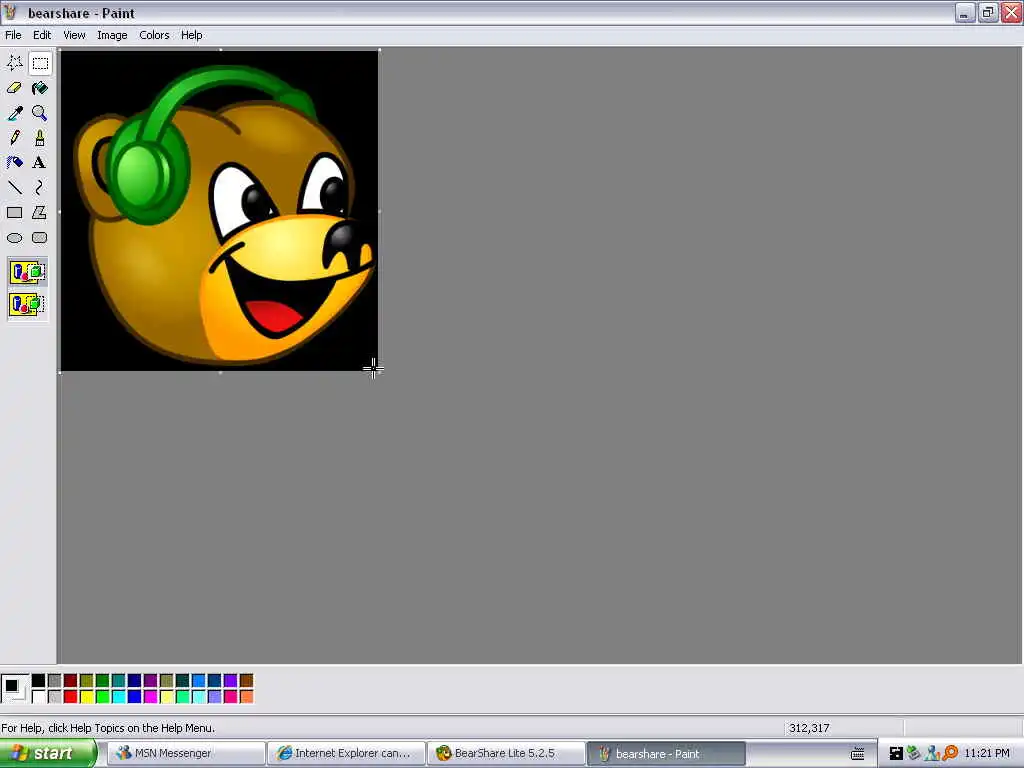Pick the Rectangle shape tool

pos(14,213)
